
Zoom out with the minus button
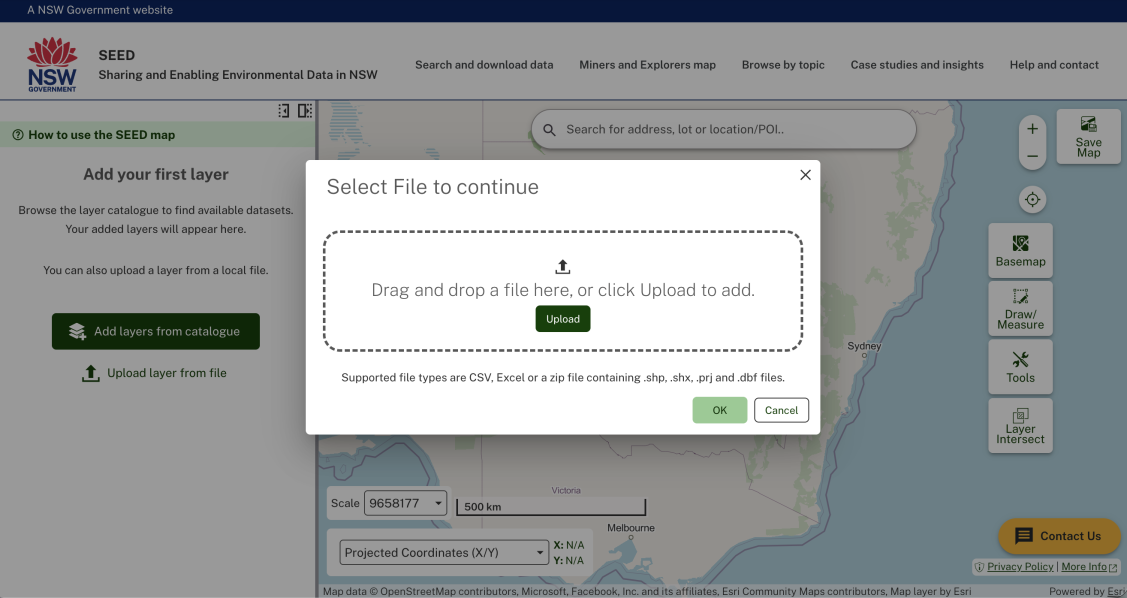click(x=1032, y=156)
